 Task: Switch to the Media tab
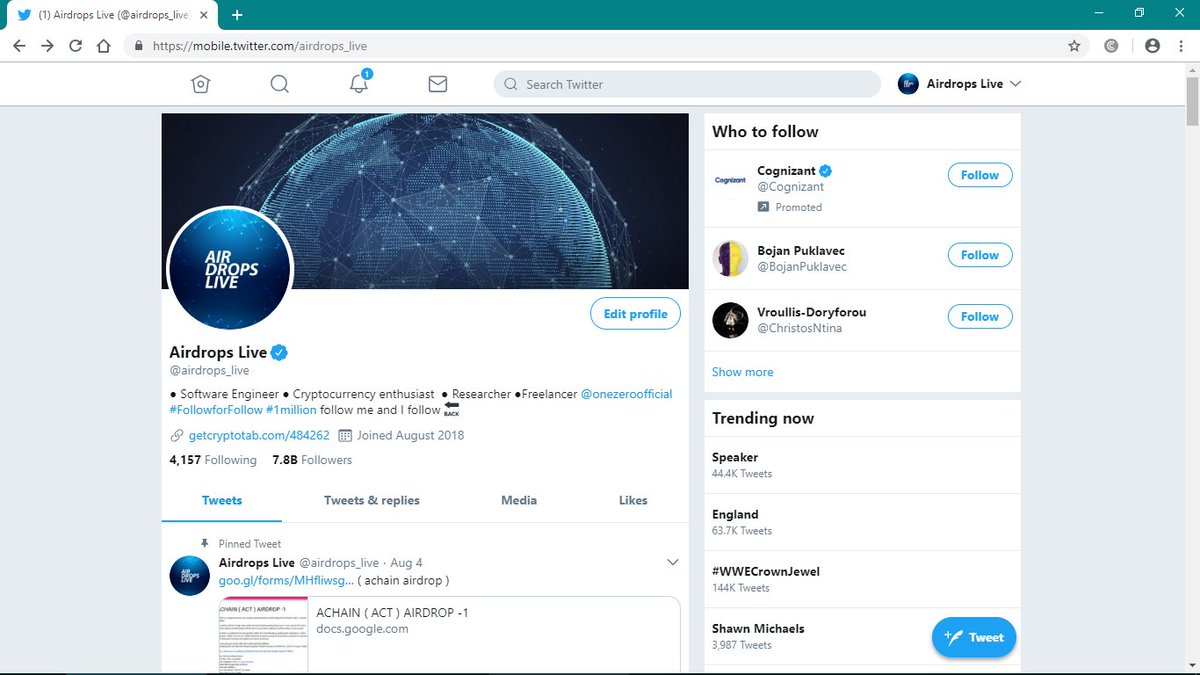point(518,500)
